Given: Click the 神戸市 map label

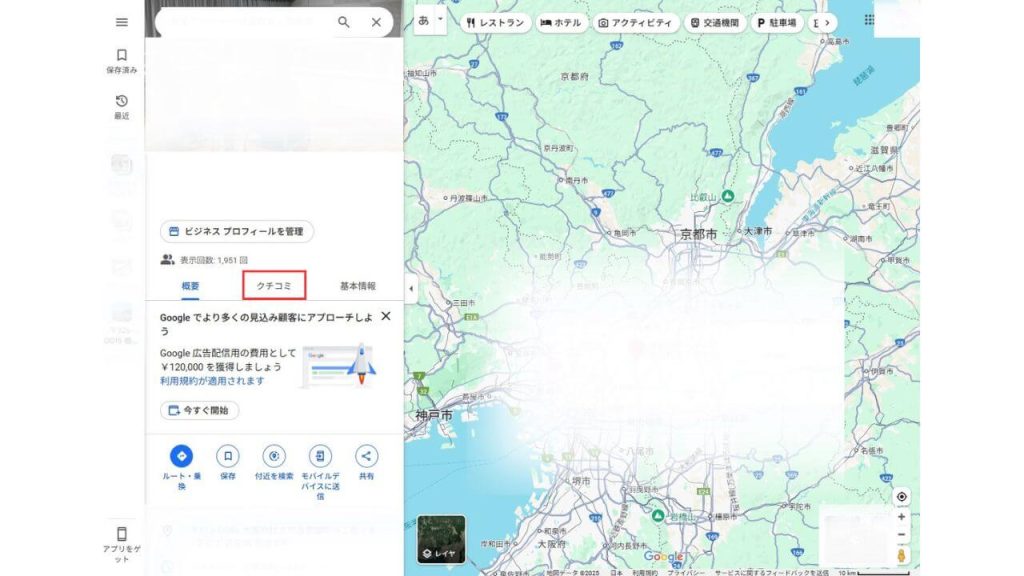Looking at the screenshot, I should (x=434, y=415).
